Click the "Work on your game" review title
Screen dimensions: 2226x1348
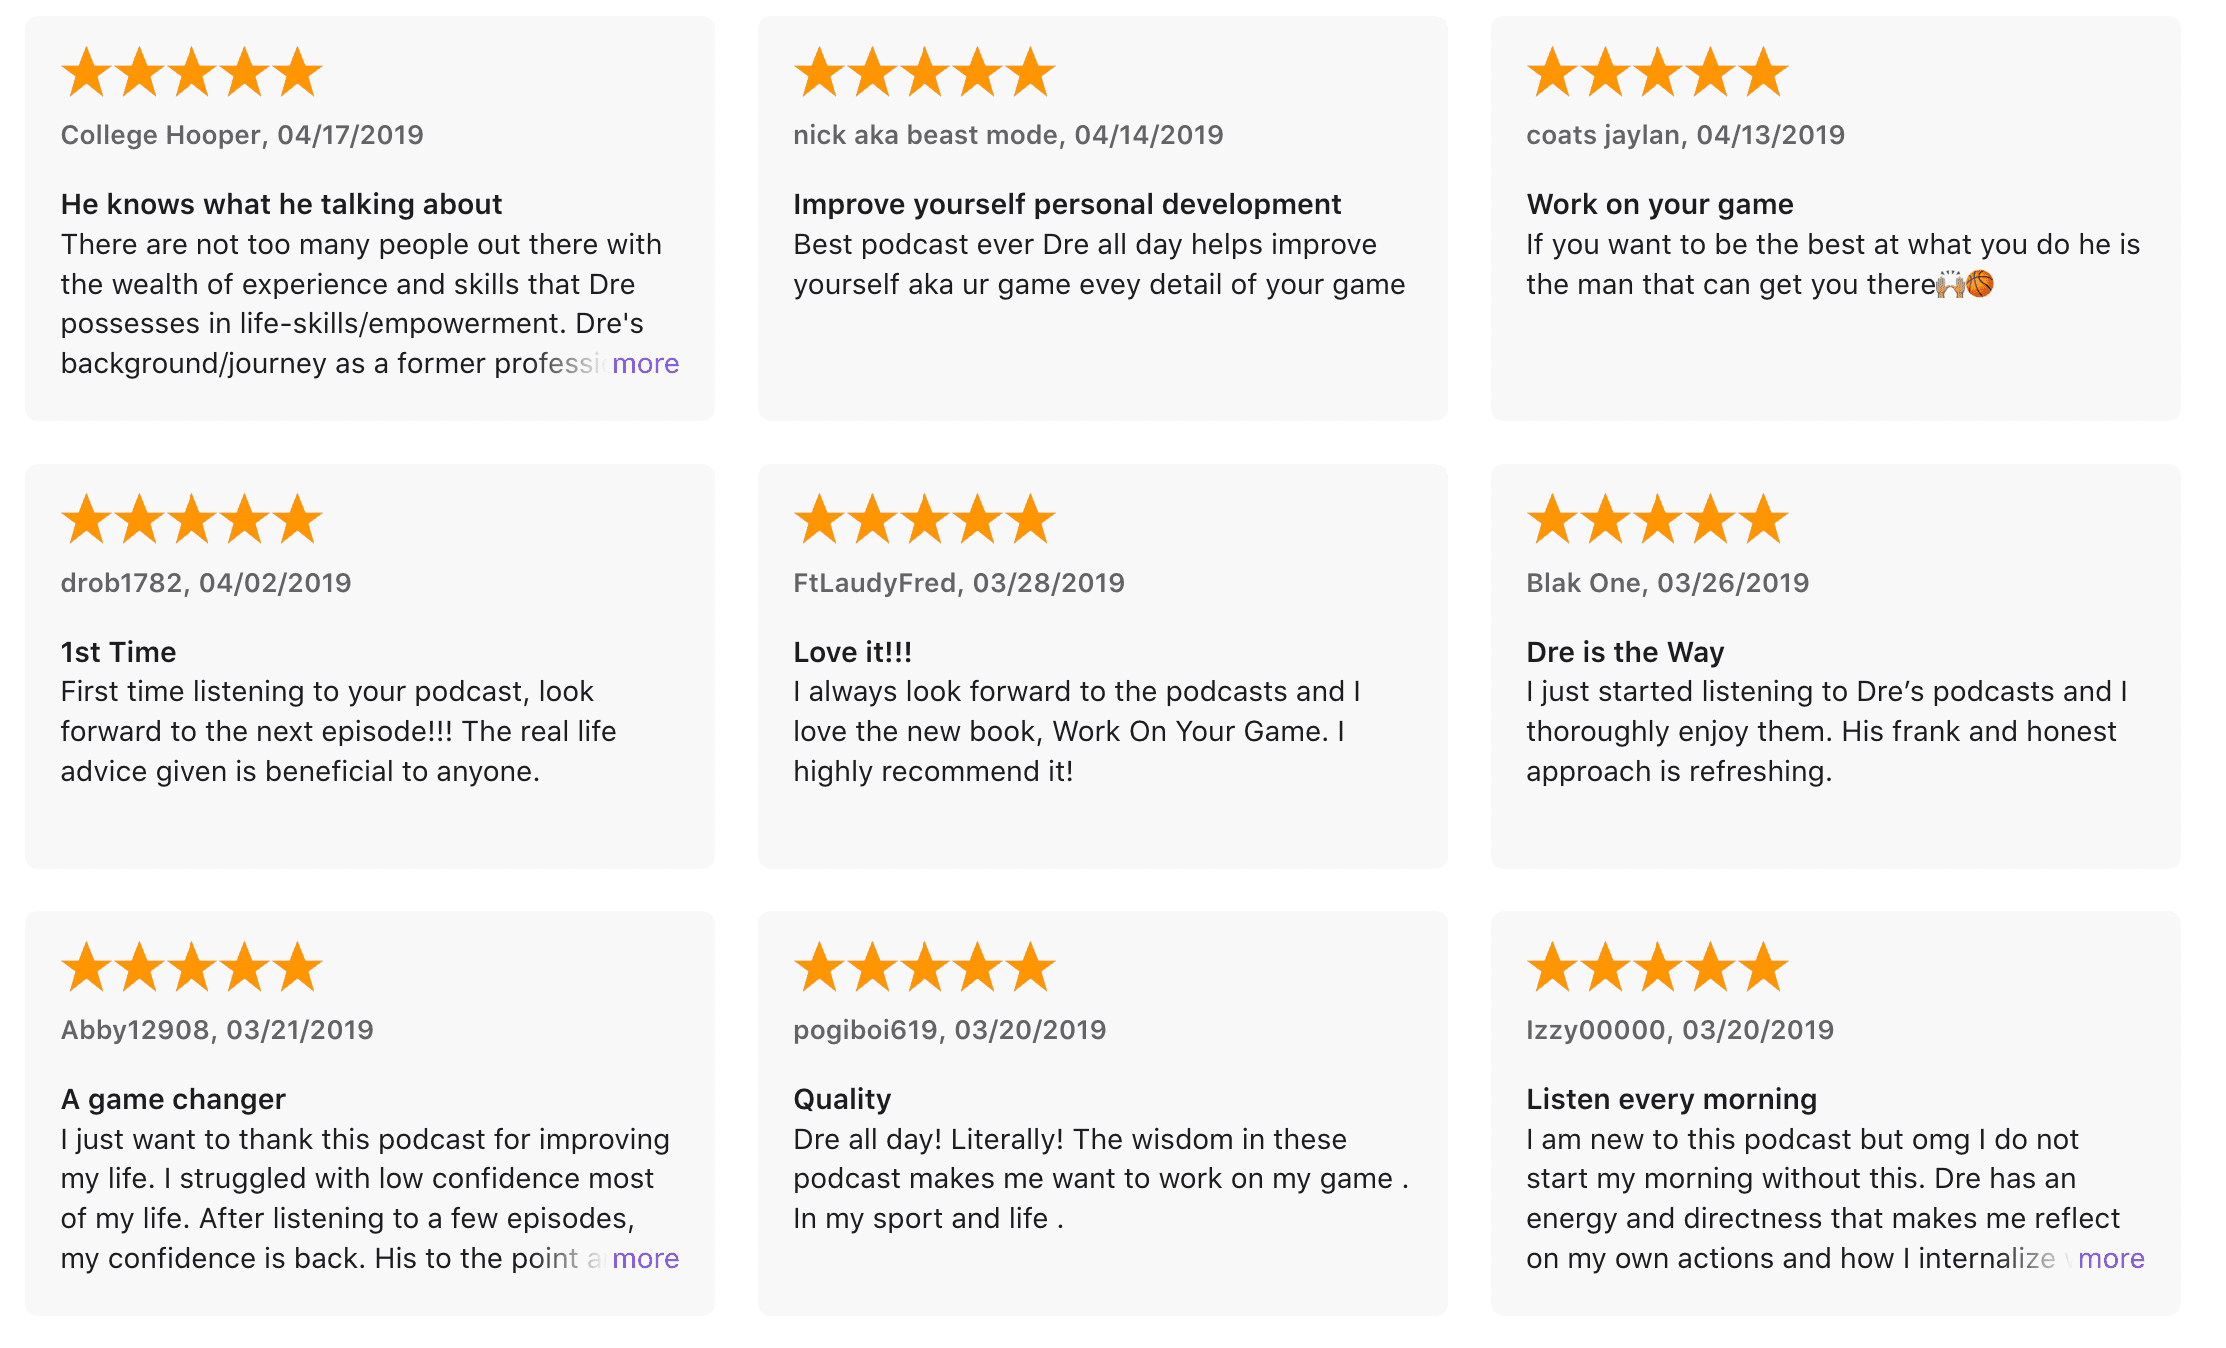[x=1659, y=204]
